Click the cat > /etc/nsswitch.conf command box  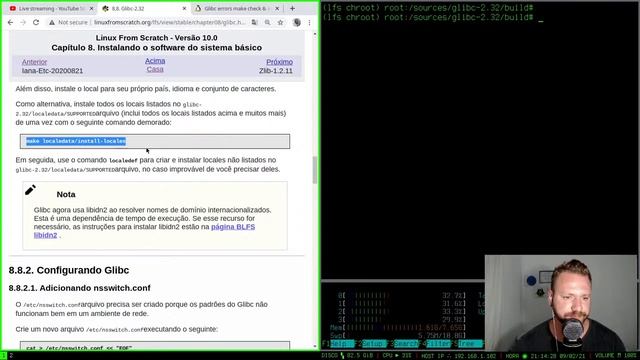click(x=155, y=346)
